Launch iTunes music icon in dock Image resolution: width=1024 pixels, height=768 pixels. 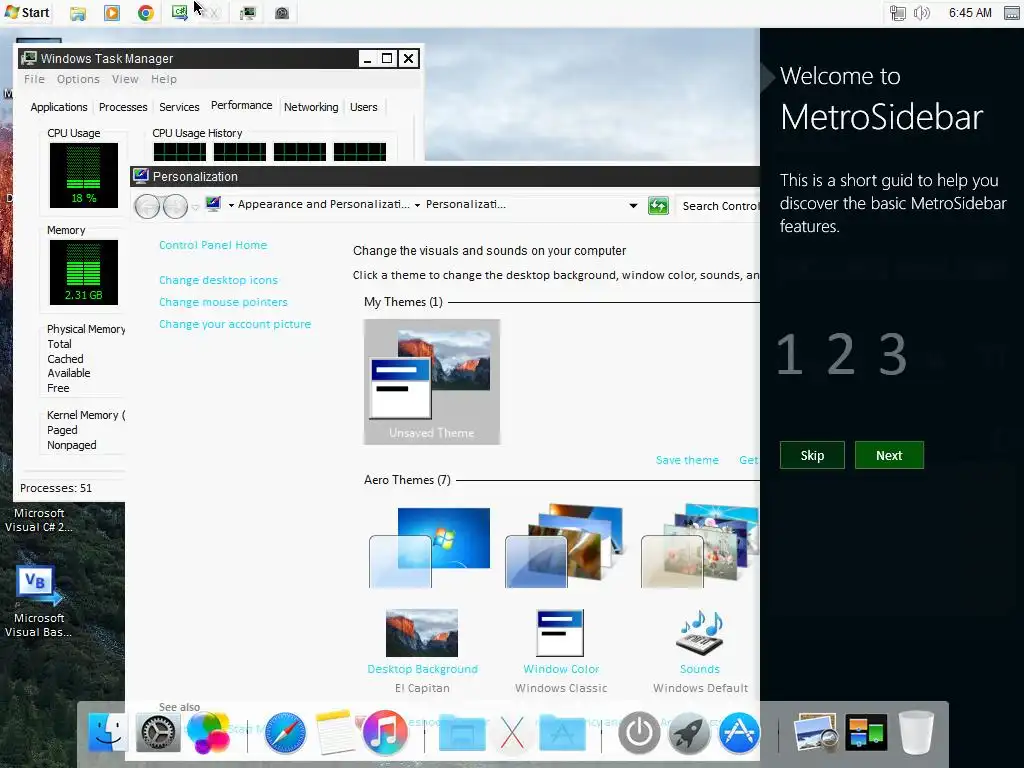coord(385,733)
